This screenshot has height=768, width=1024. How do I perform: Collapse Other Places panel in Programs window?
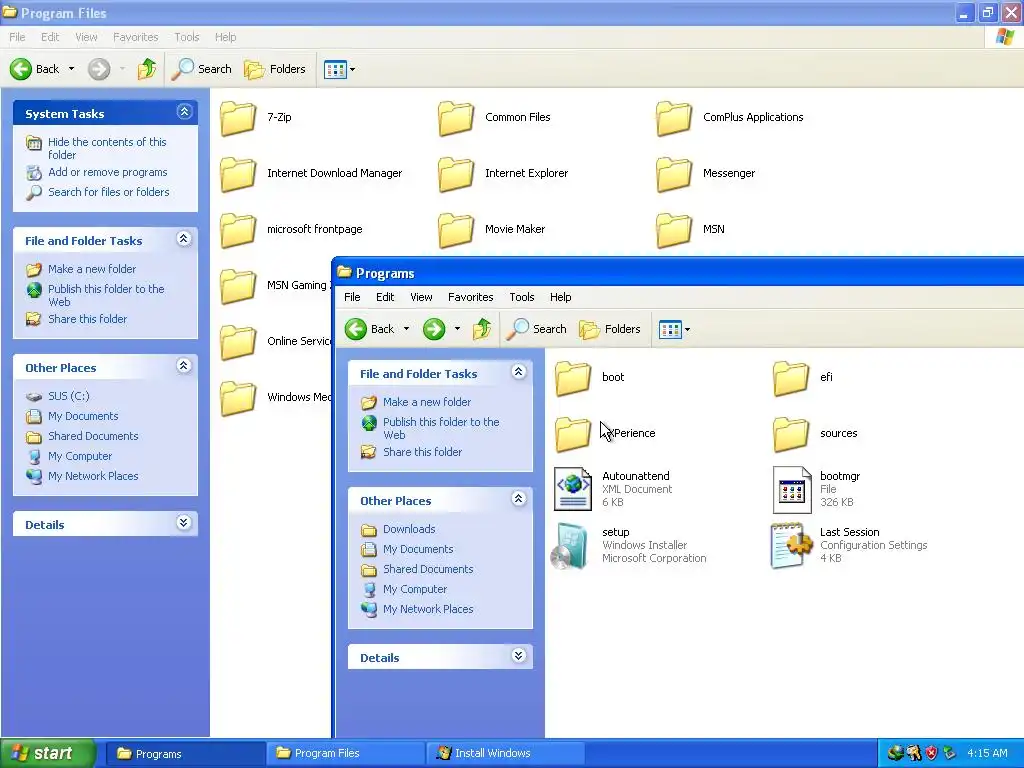click(x=519, y=499)
